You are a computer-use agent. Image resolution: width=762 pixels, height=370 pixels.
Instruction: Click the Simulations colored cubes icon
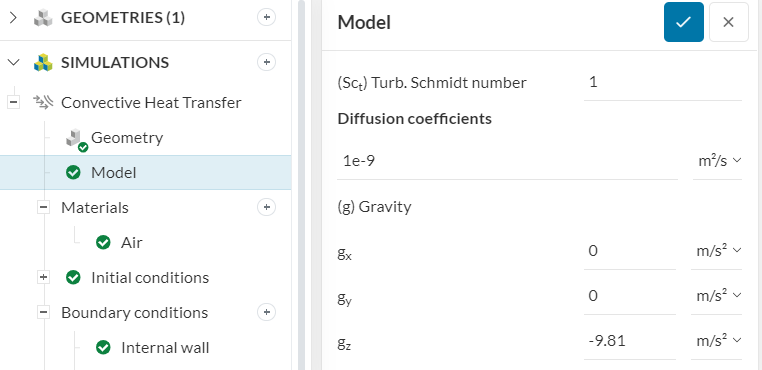click(43, 63)
